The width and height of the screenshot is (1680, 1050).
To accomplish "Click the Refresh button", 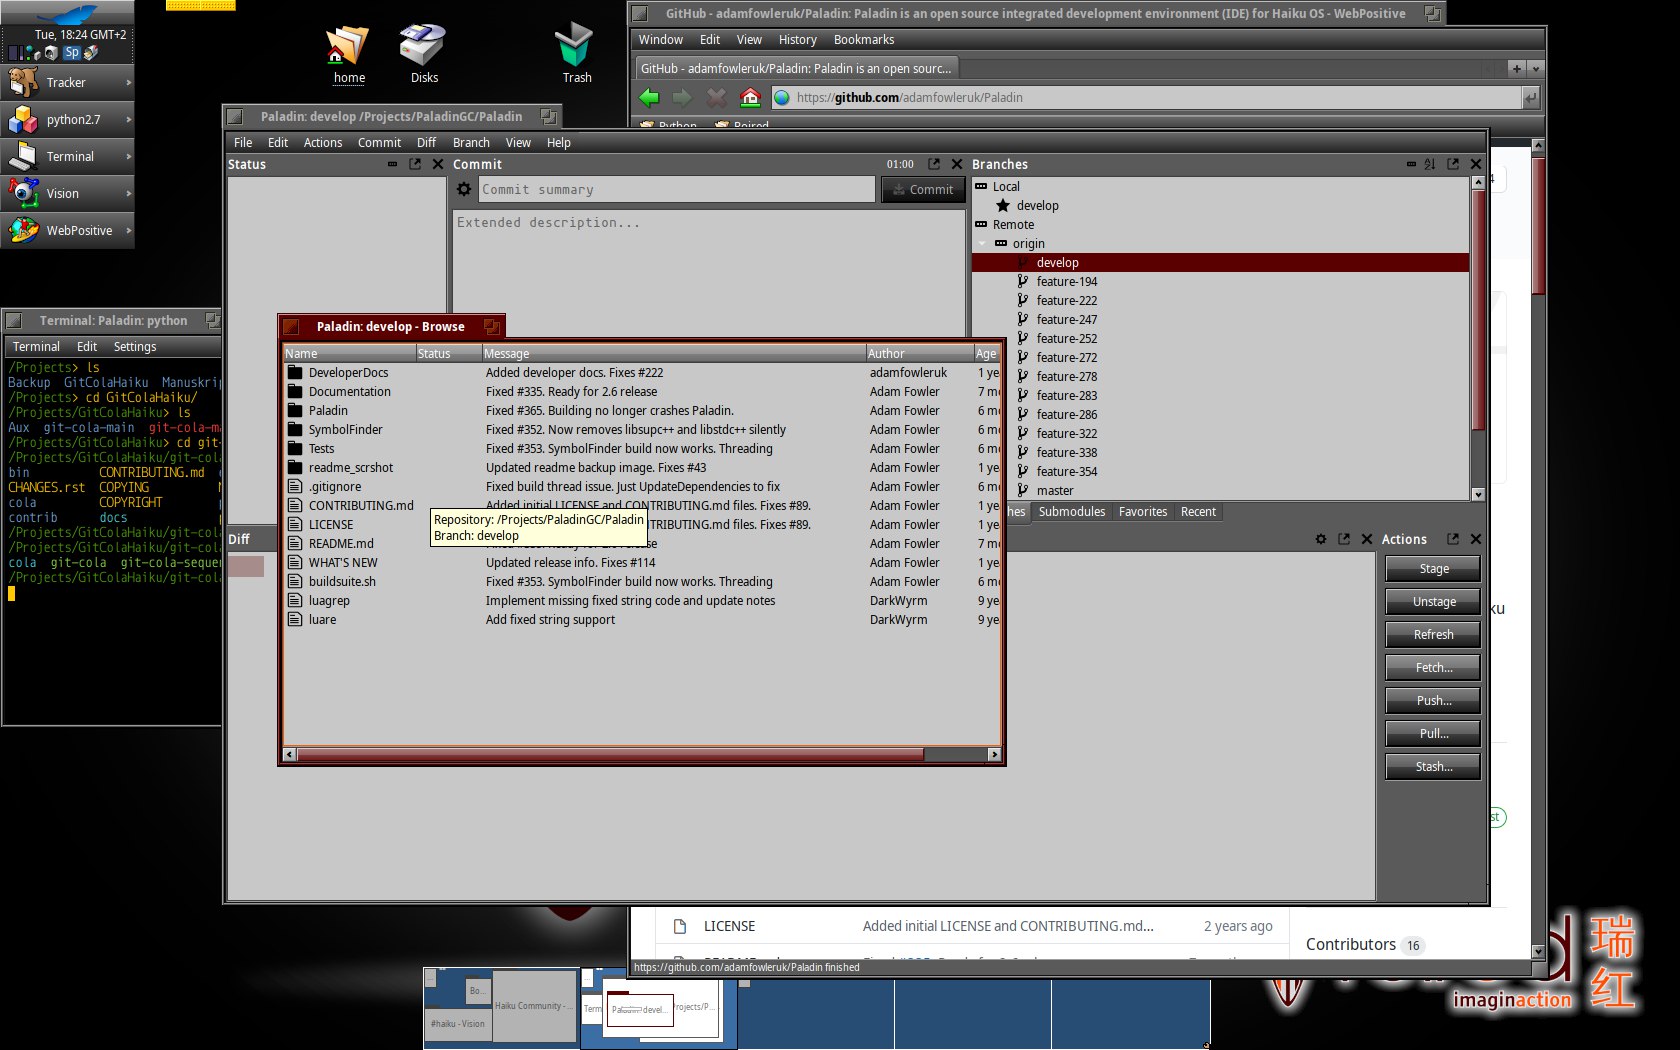I will point(1433,635).
